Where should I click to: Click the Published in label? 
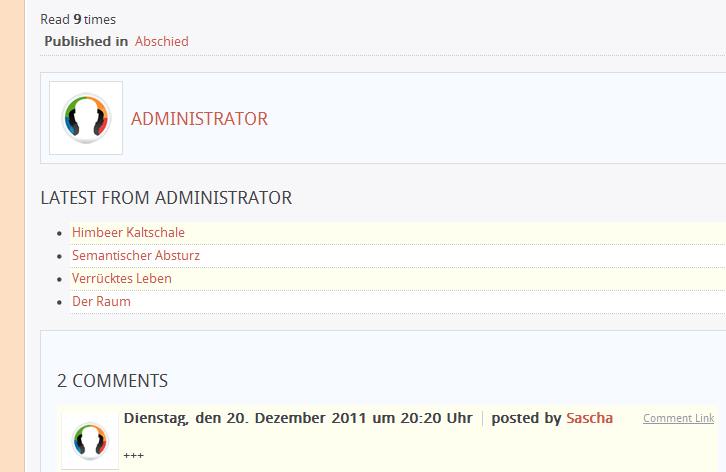86,41
